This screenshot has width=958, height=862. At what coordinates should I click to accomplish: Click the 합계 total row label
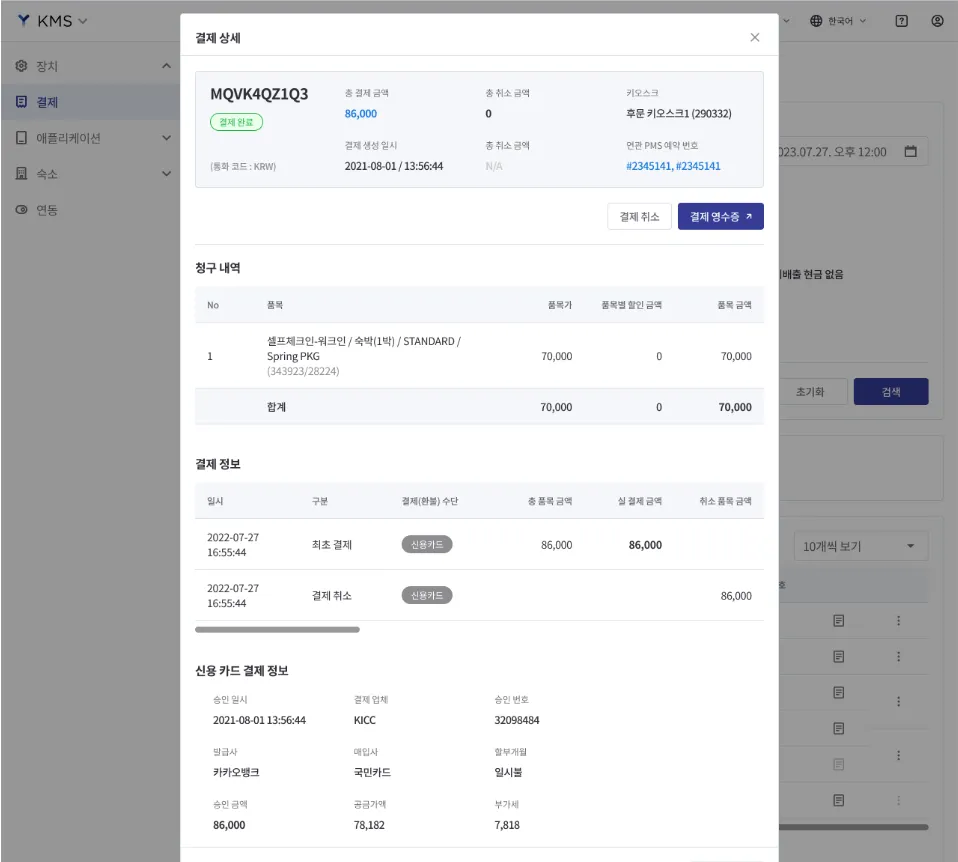(x=276, y=407)
